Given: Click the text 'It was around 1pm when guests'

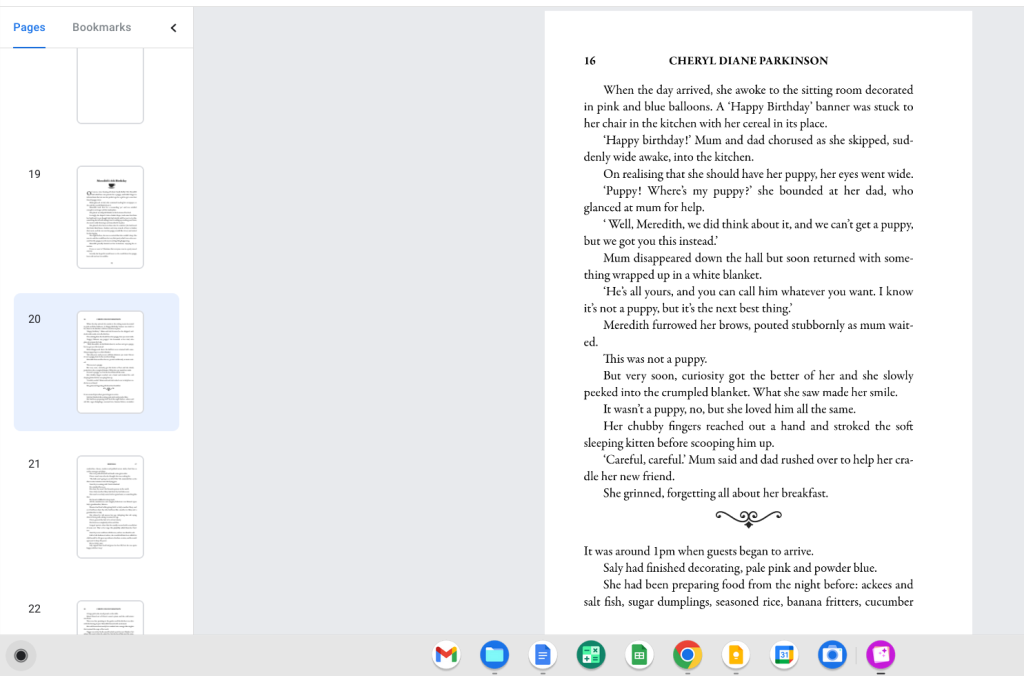Looking at the screenshot, I should [664, 551].
